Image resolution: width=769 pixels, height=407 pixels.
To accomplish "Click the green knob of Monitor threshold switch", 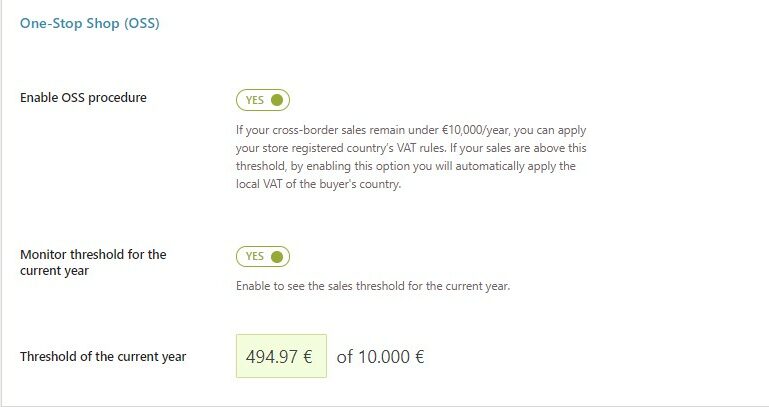I will click(277, 256).
